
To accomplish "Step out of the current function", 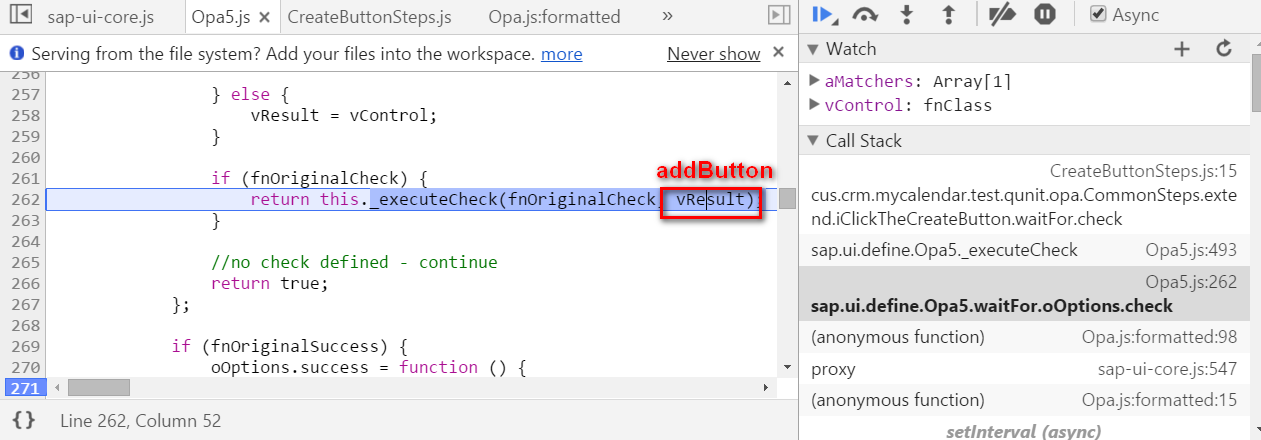I will [x=948, y=15].
